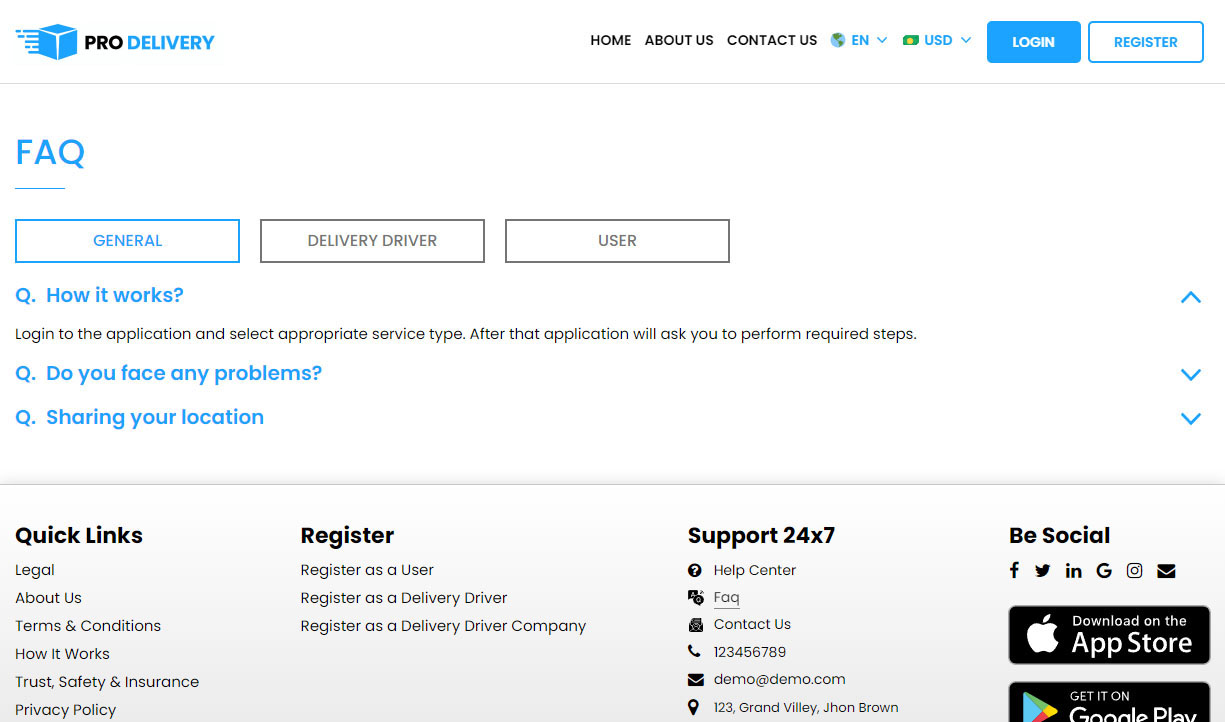Collapse the 'How it works?' answer chevron

pyautogui.click(x=1190, y=297)
